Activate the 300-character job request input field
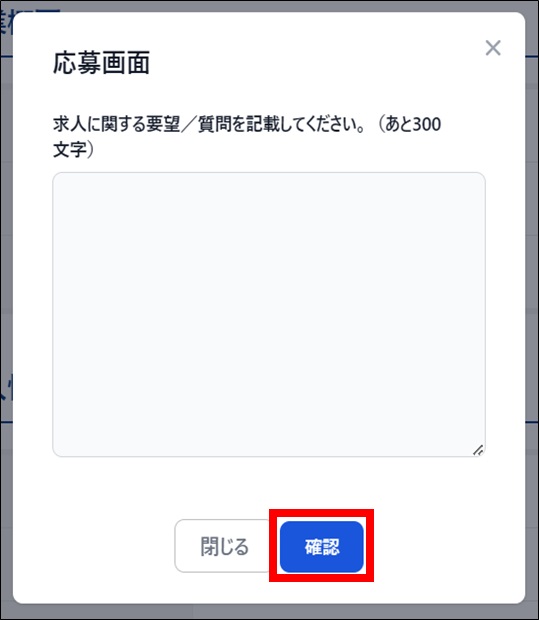This screenshot has height=620, width=539. pos(269,314)
